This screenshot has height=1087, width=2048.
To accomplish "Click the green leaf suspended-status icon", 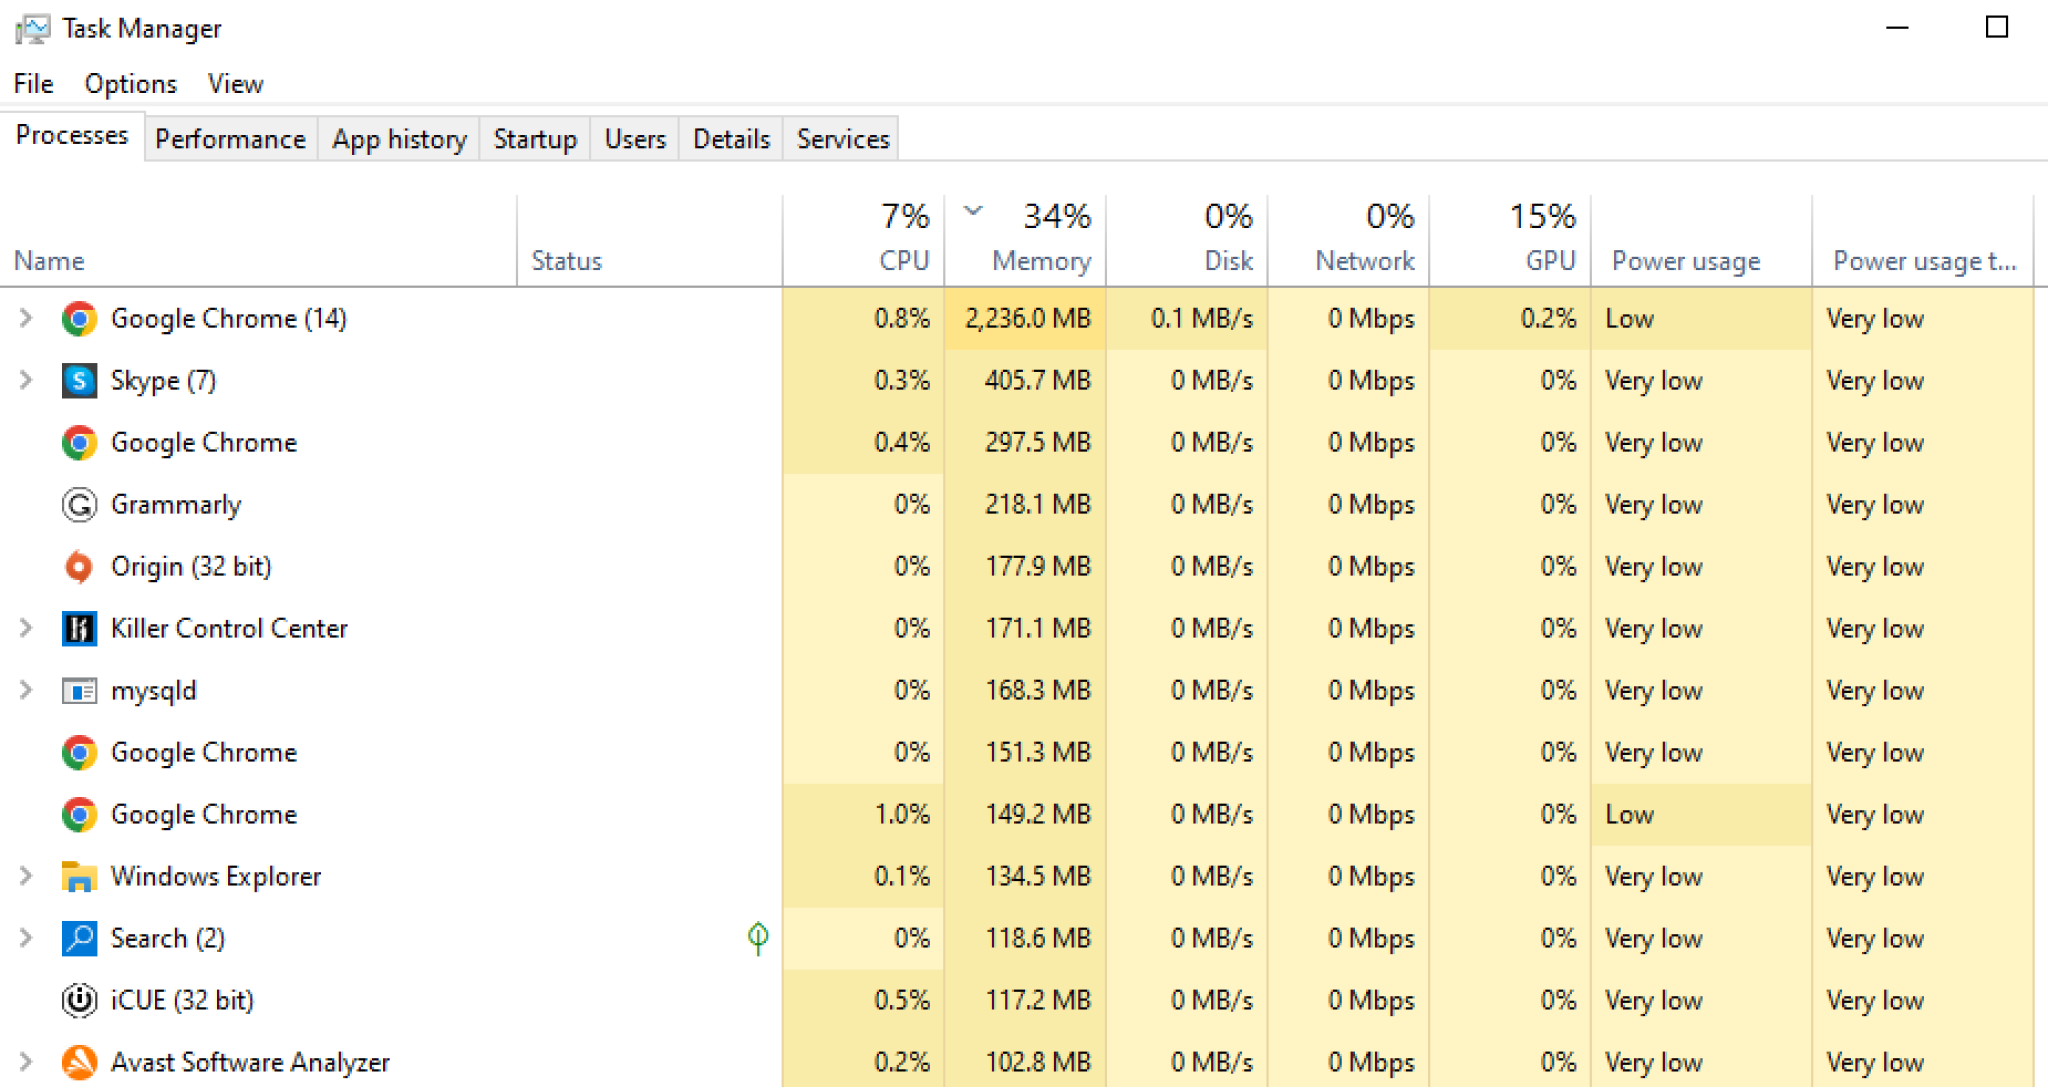I will 758,938.
